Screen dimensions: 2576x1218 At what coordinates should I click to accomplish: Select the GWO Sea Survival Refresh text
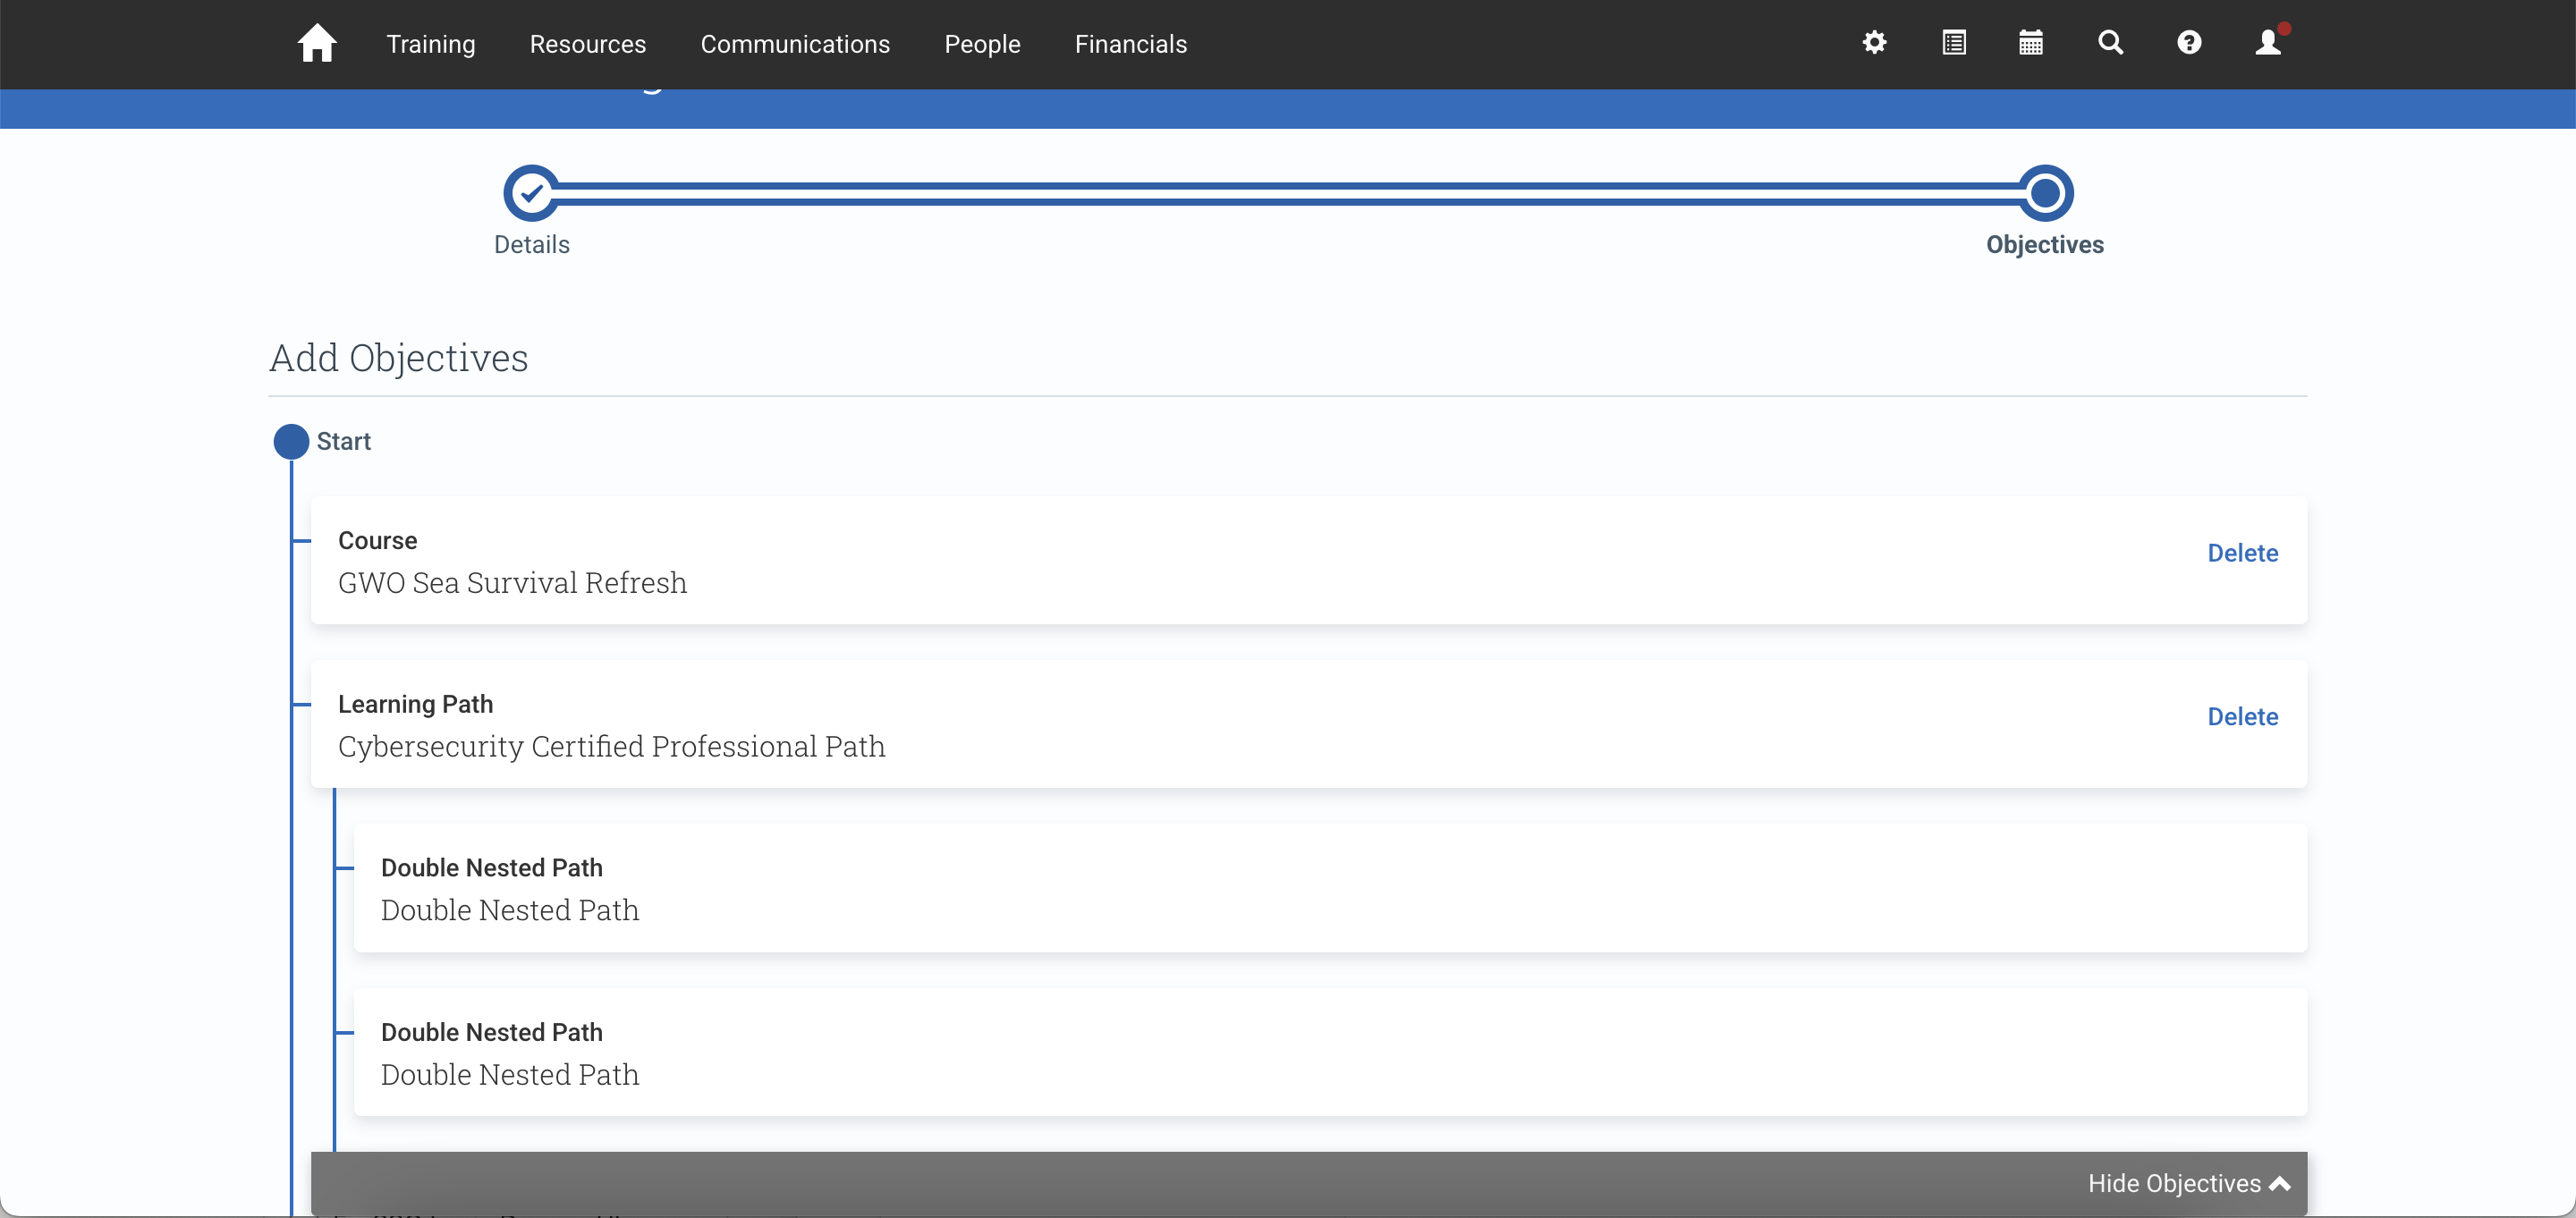512,583
